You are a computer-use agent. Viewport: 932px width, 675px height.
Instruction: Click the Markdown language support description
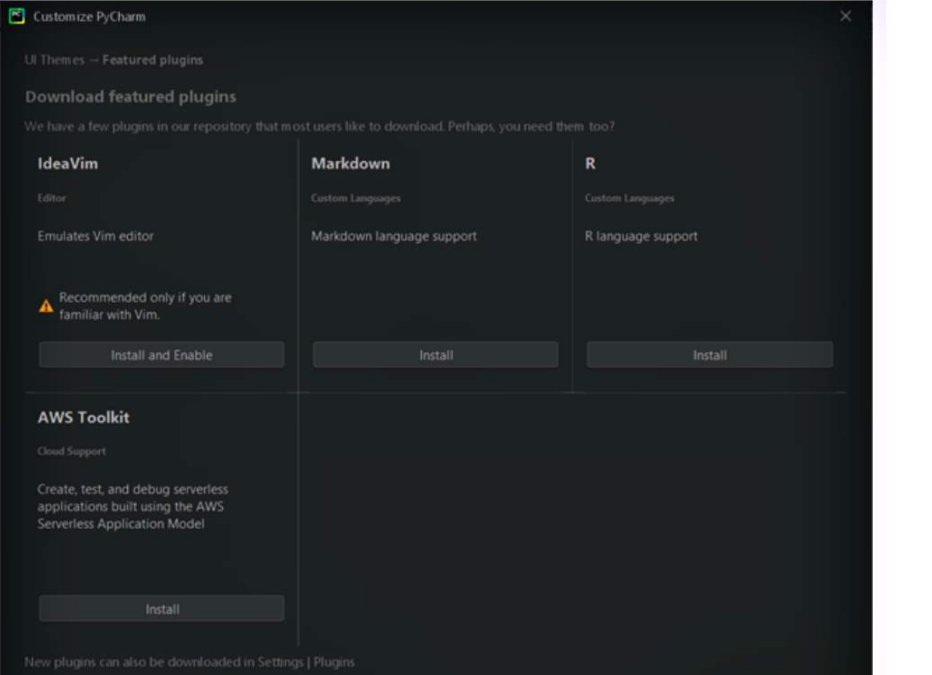pyautogui.click(x=394, y=236)
